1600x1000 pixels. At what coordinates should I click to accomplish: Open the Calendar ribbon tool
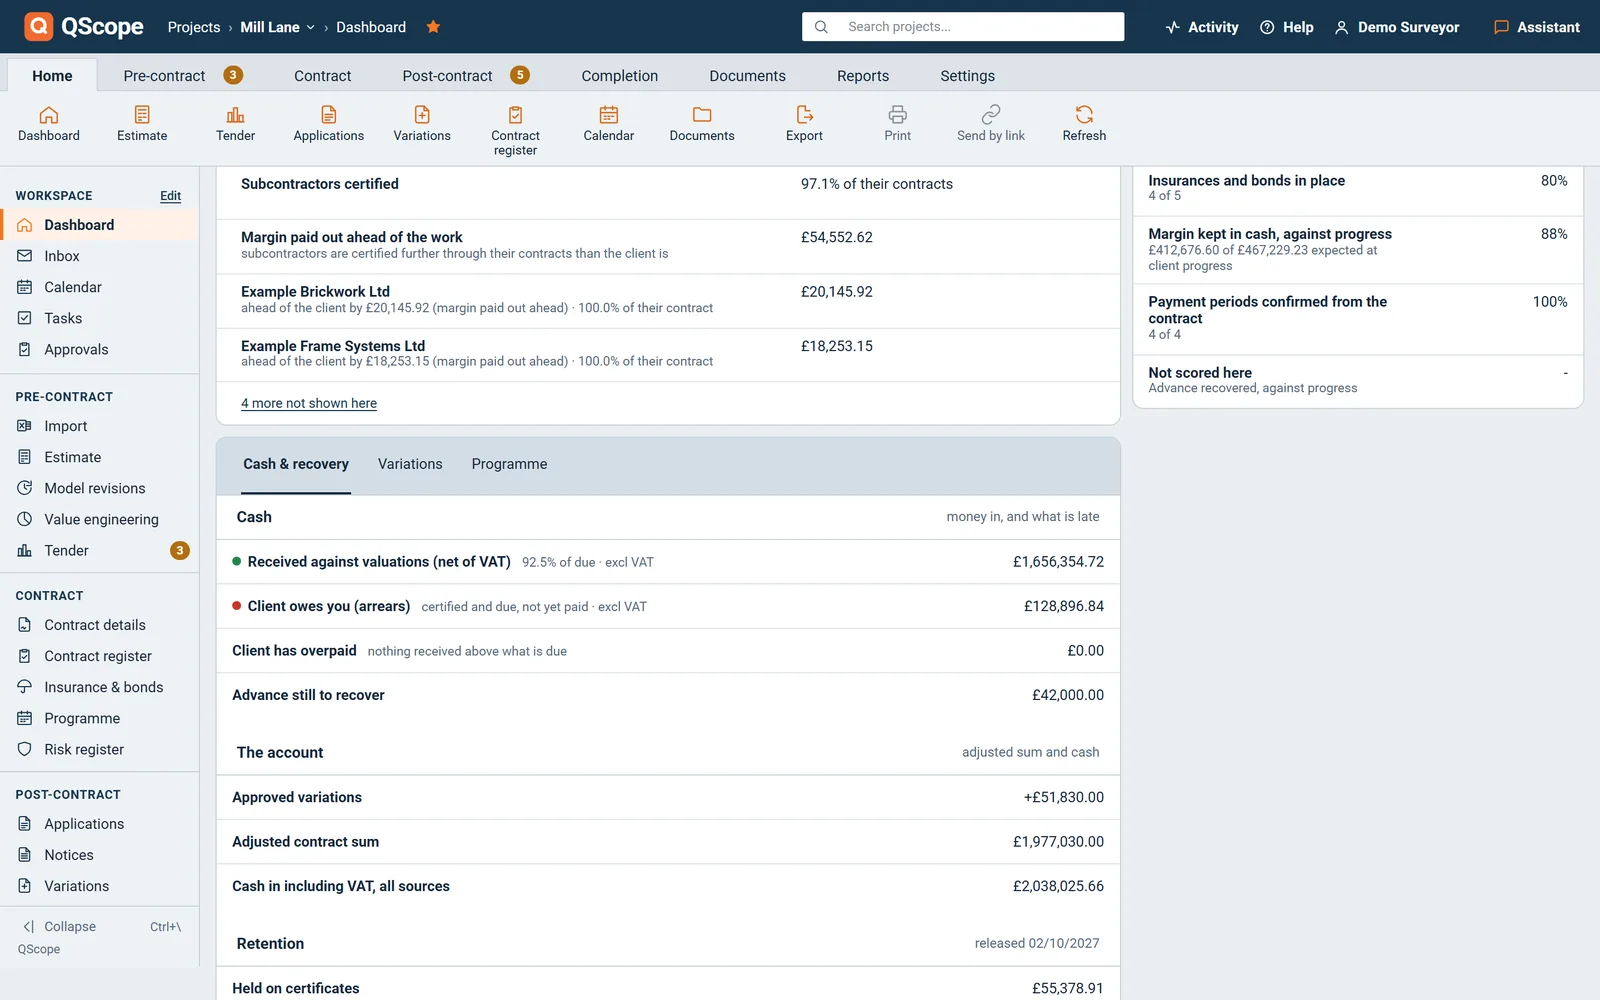point(608,125)
